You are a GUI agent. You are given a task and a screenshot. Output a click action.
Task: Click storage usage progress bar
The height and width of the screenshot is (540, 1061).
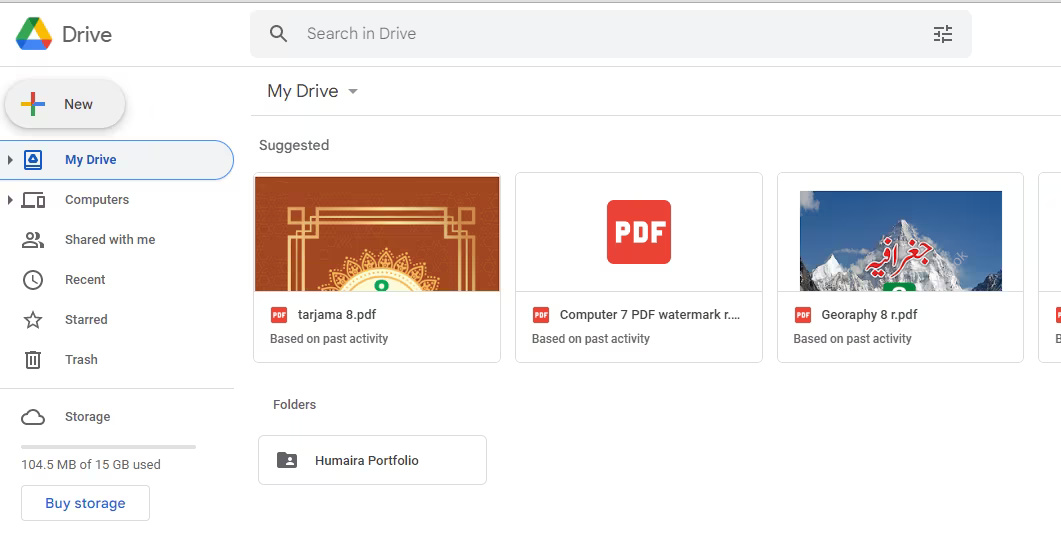point(108,447)
